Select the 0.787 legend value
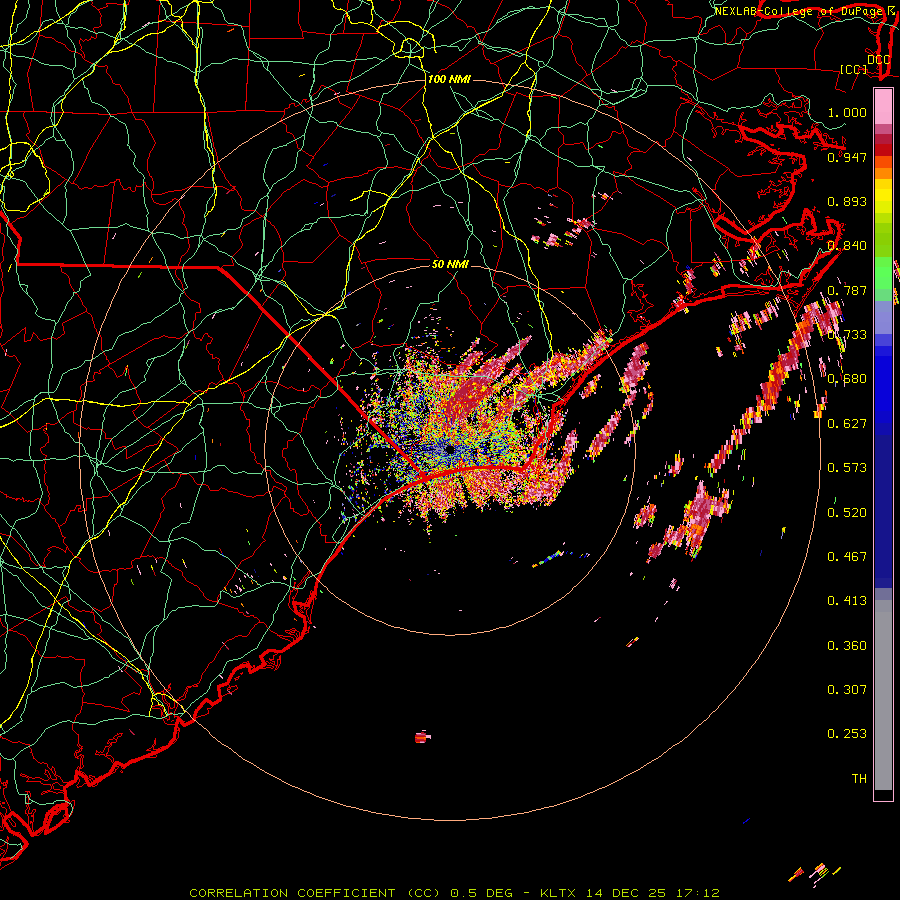900x900 pixels. click(x=847, y=290)
